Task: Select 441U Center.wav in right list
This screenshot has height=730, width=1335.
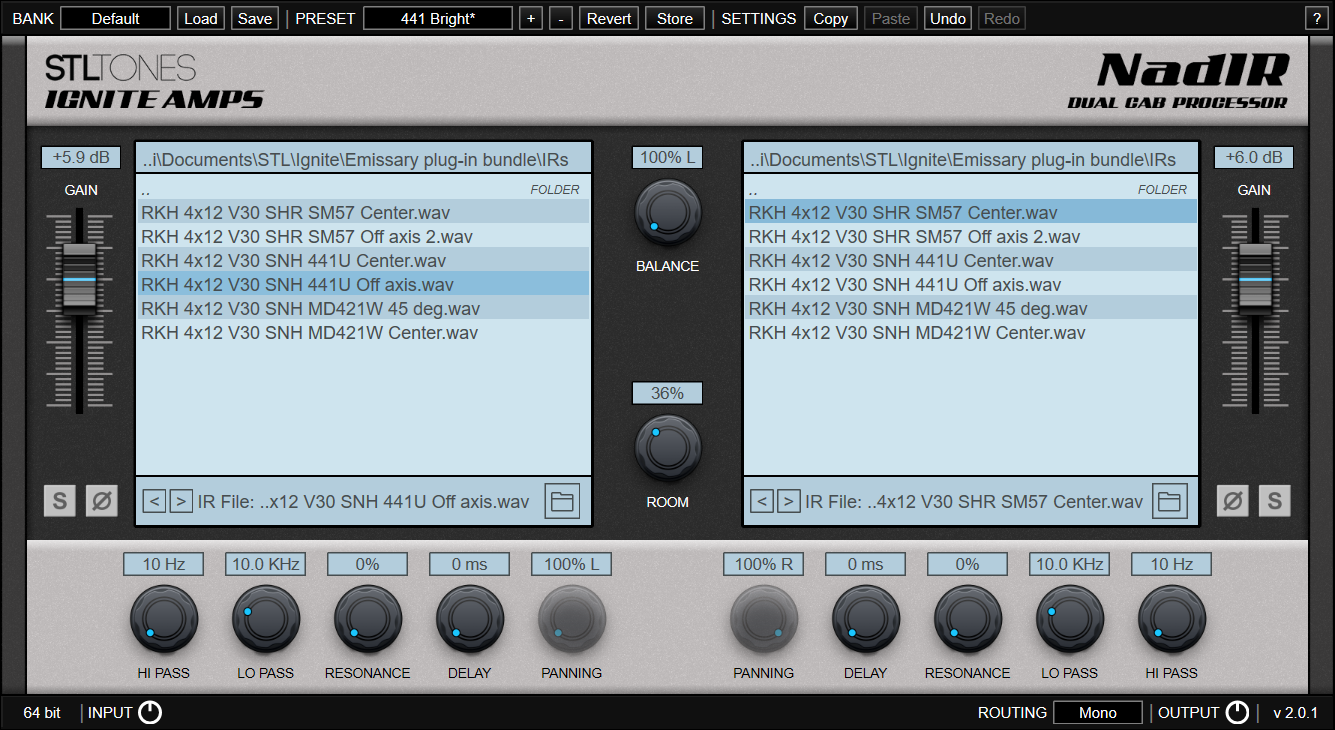Action: point(971,261)
